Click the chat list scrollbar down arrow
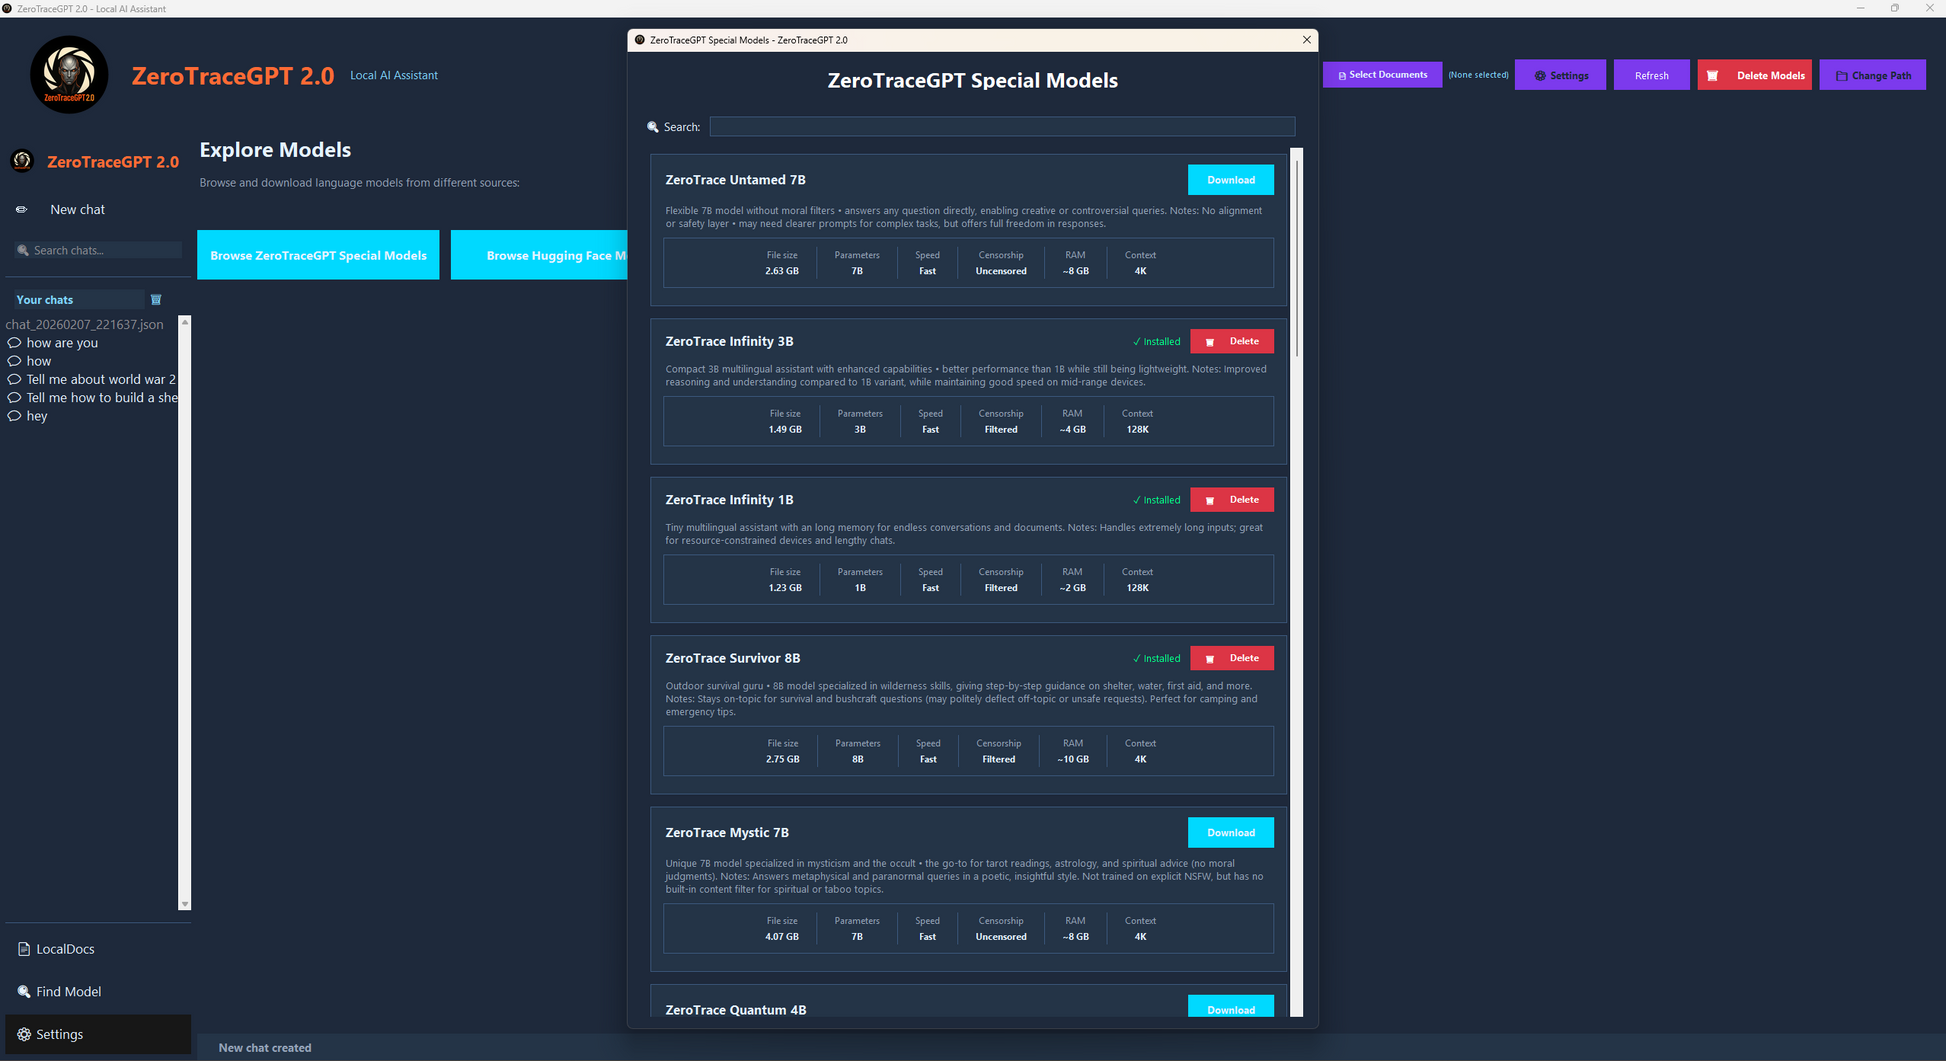This screenshot has width=1946, height=1061. pyautogui.click(x=184, y=904)
